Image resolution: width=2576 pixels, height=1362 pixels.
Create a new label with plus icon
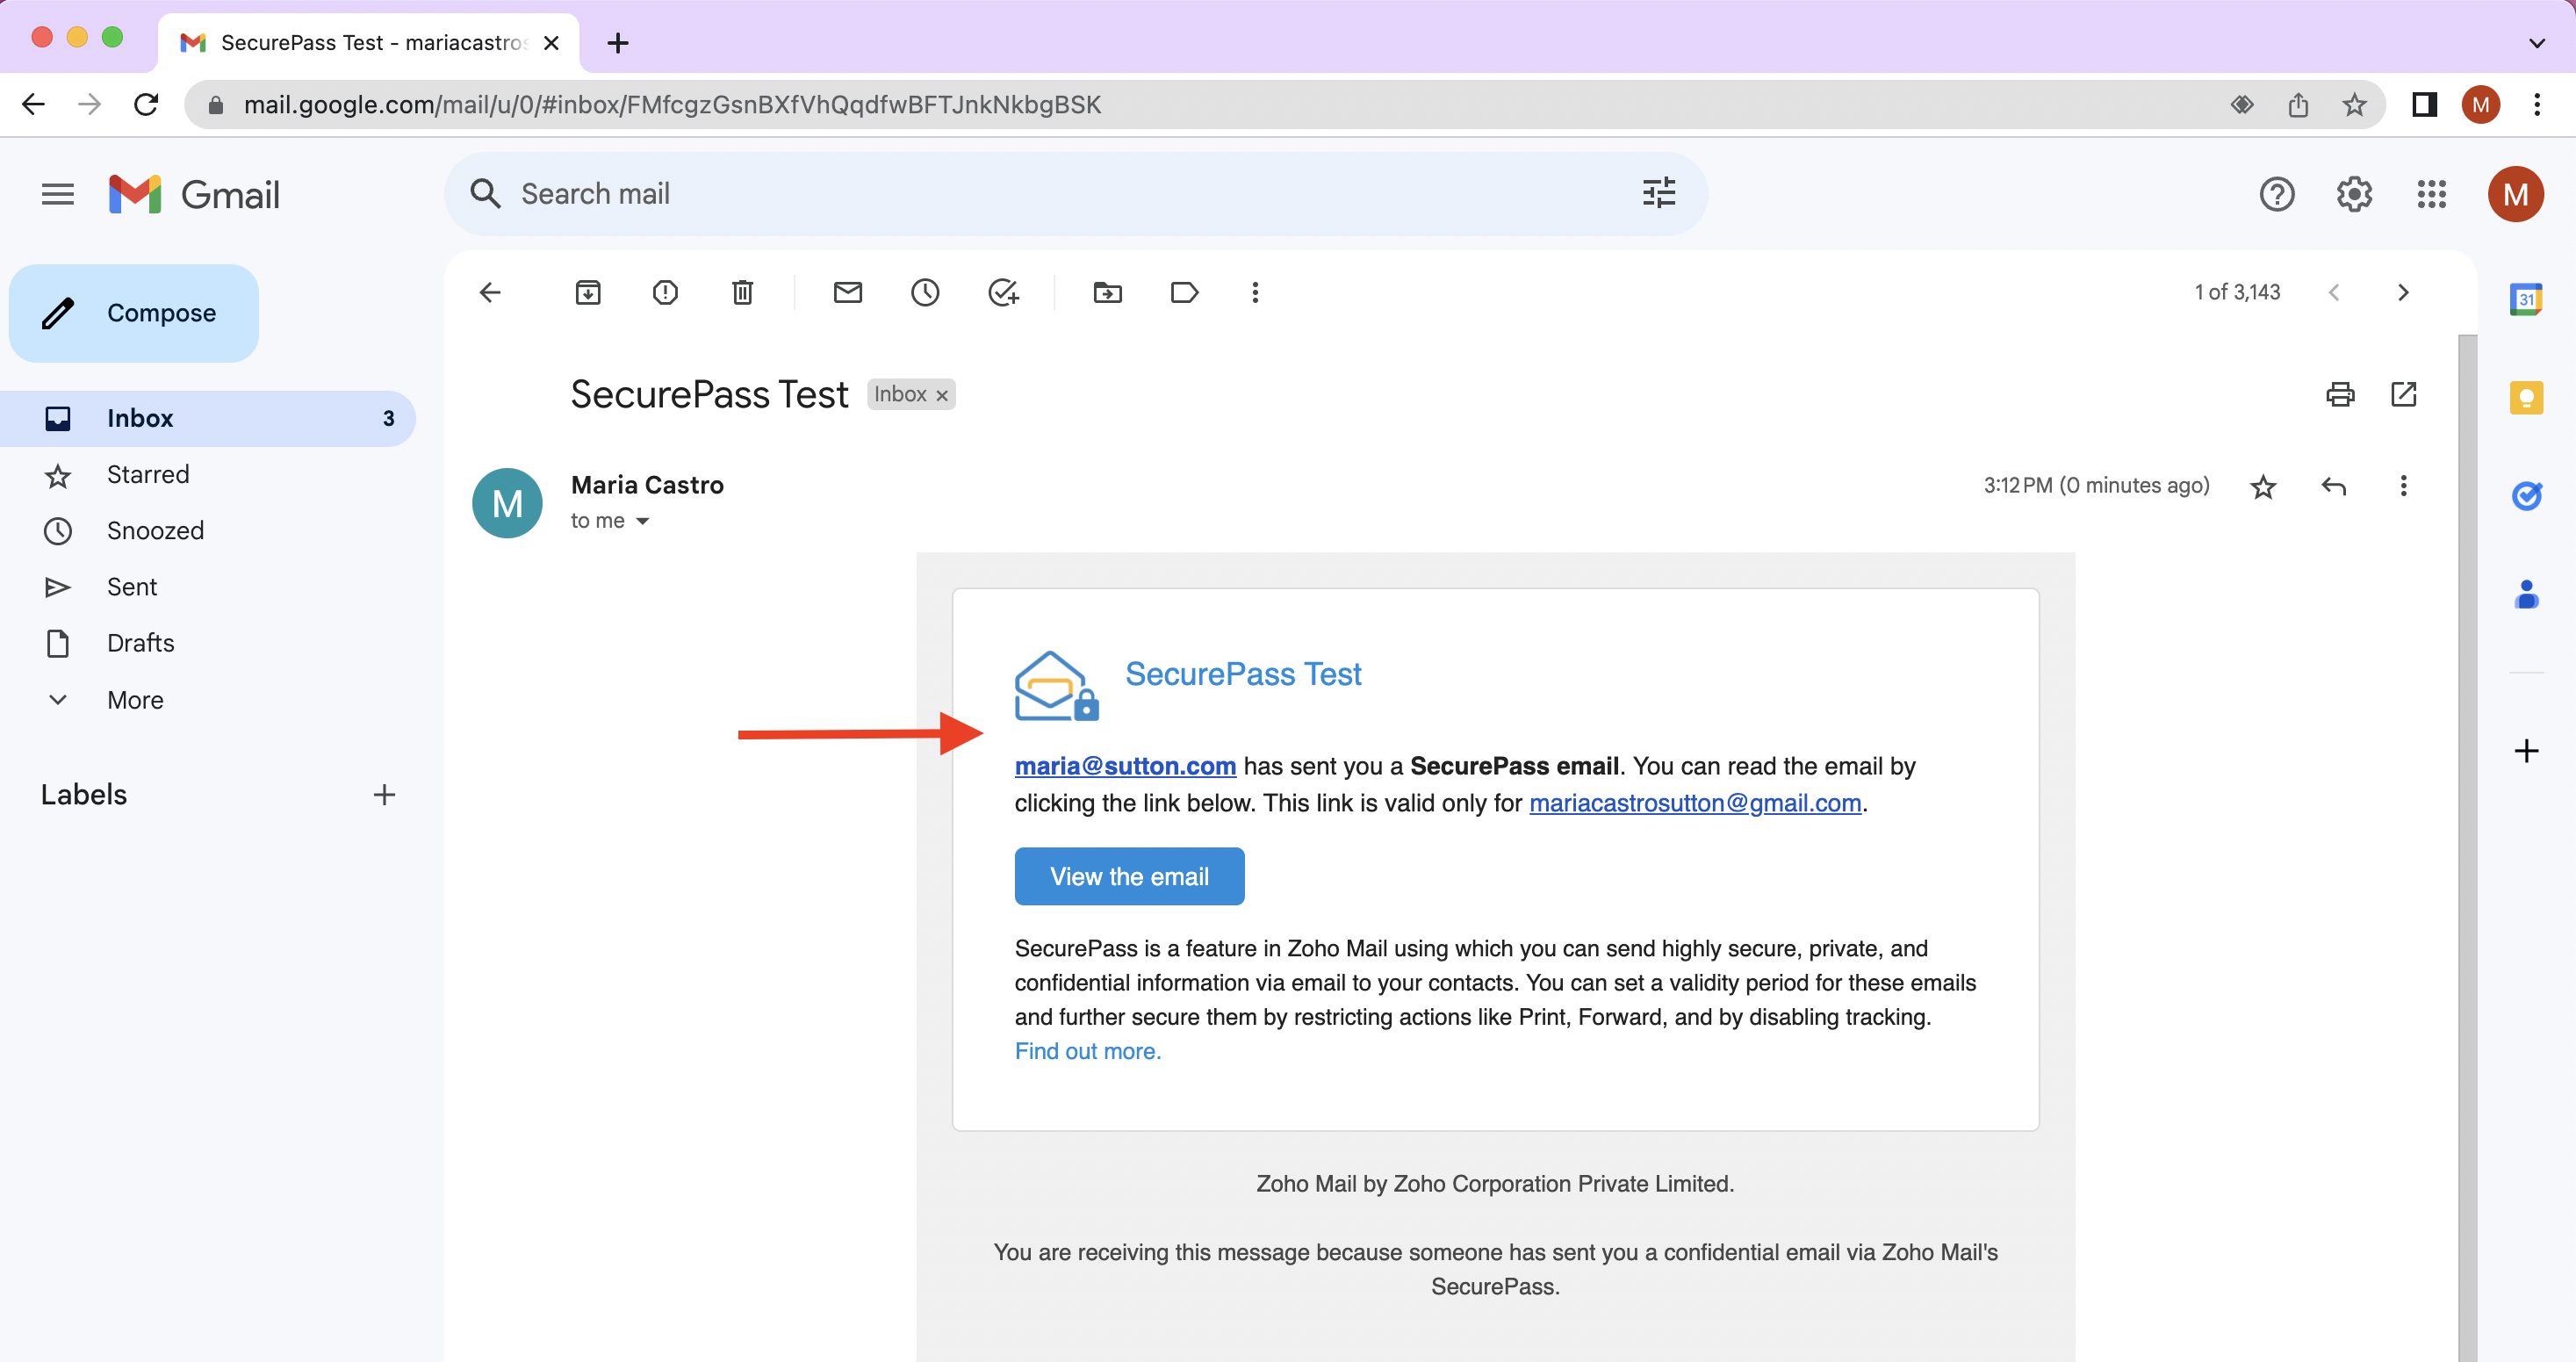click(384, 794)
